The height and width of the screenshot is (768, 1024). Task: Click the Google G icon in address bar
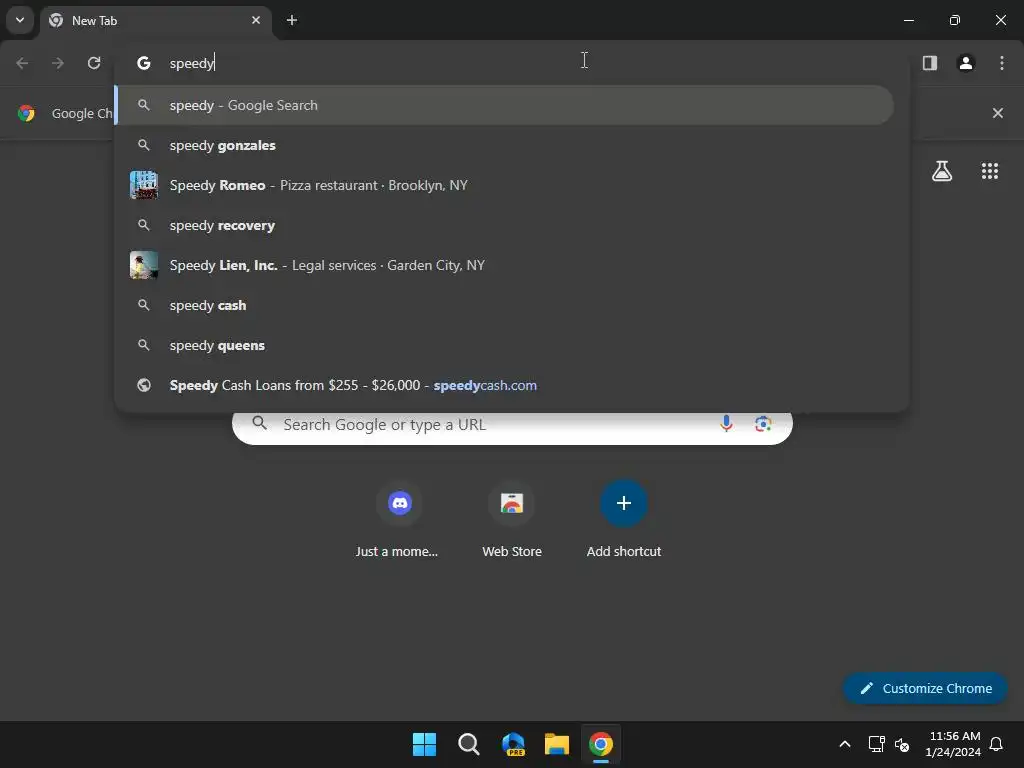144,63
